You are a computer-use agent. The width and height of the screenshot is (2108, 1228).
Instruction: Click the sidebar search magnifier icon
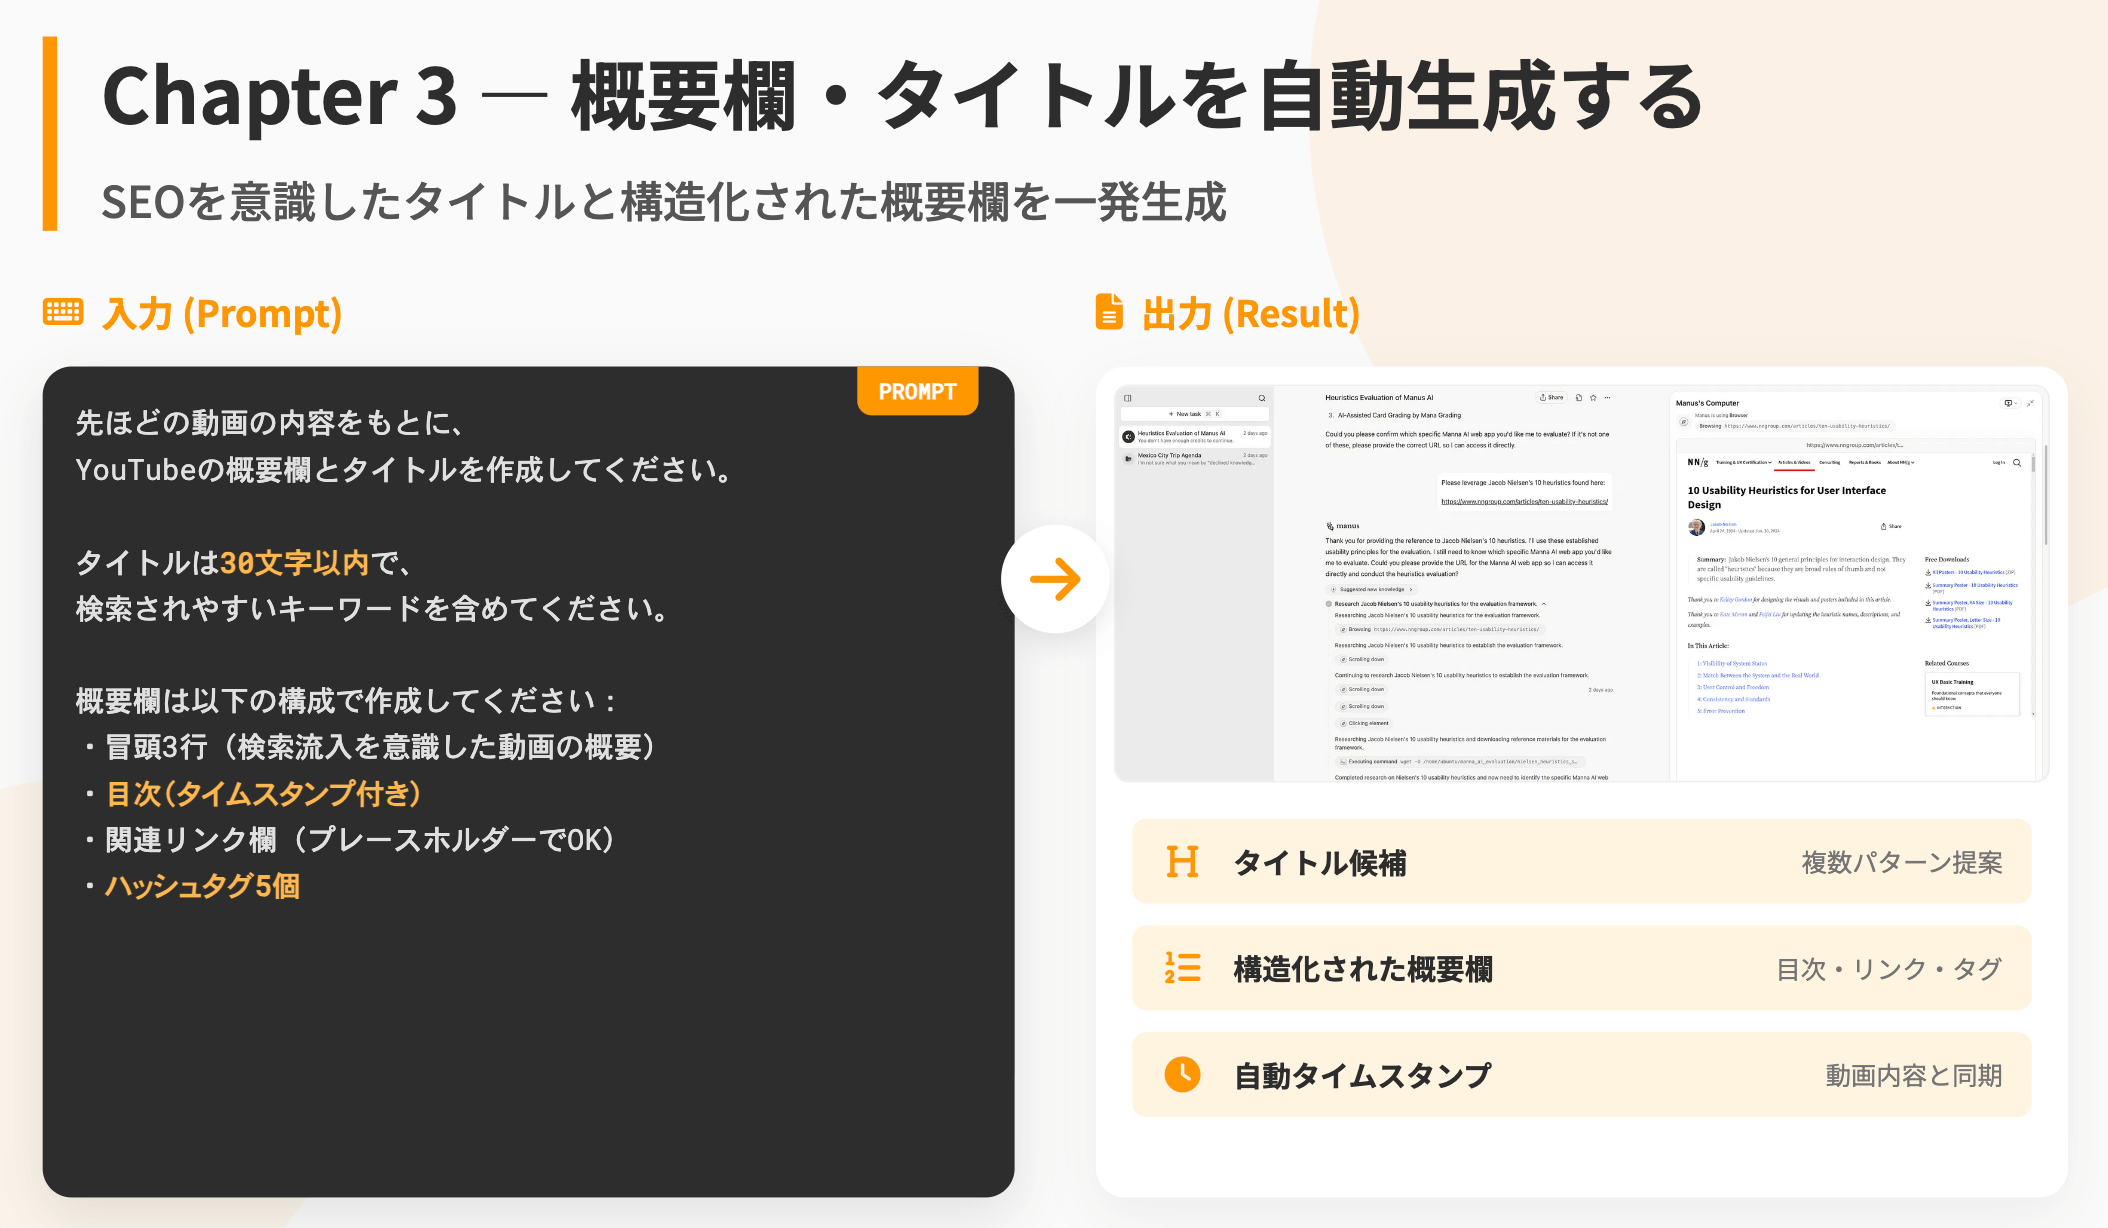[x=1262, y=398]
